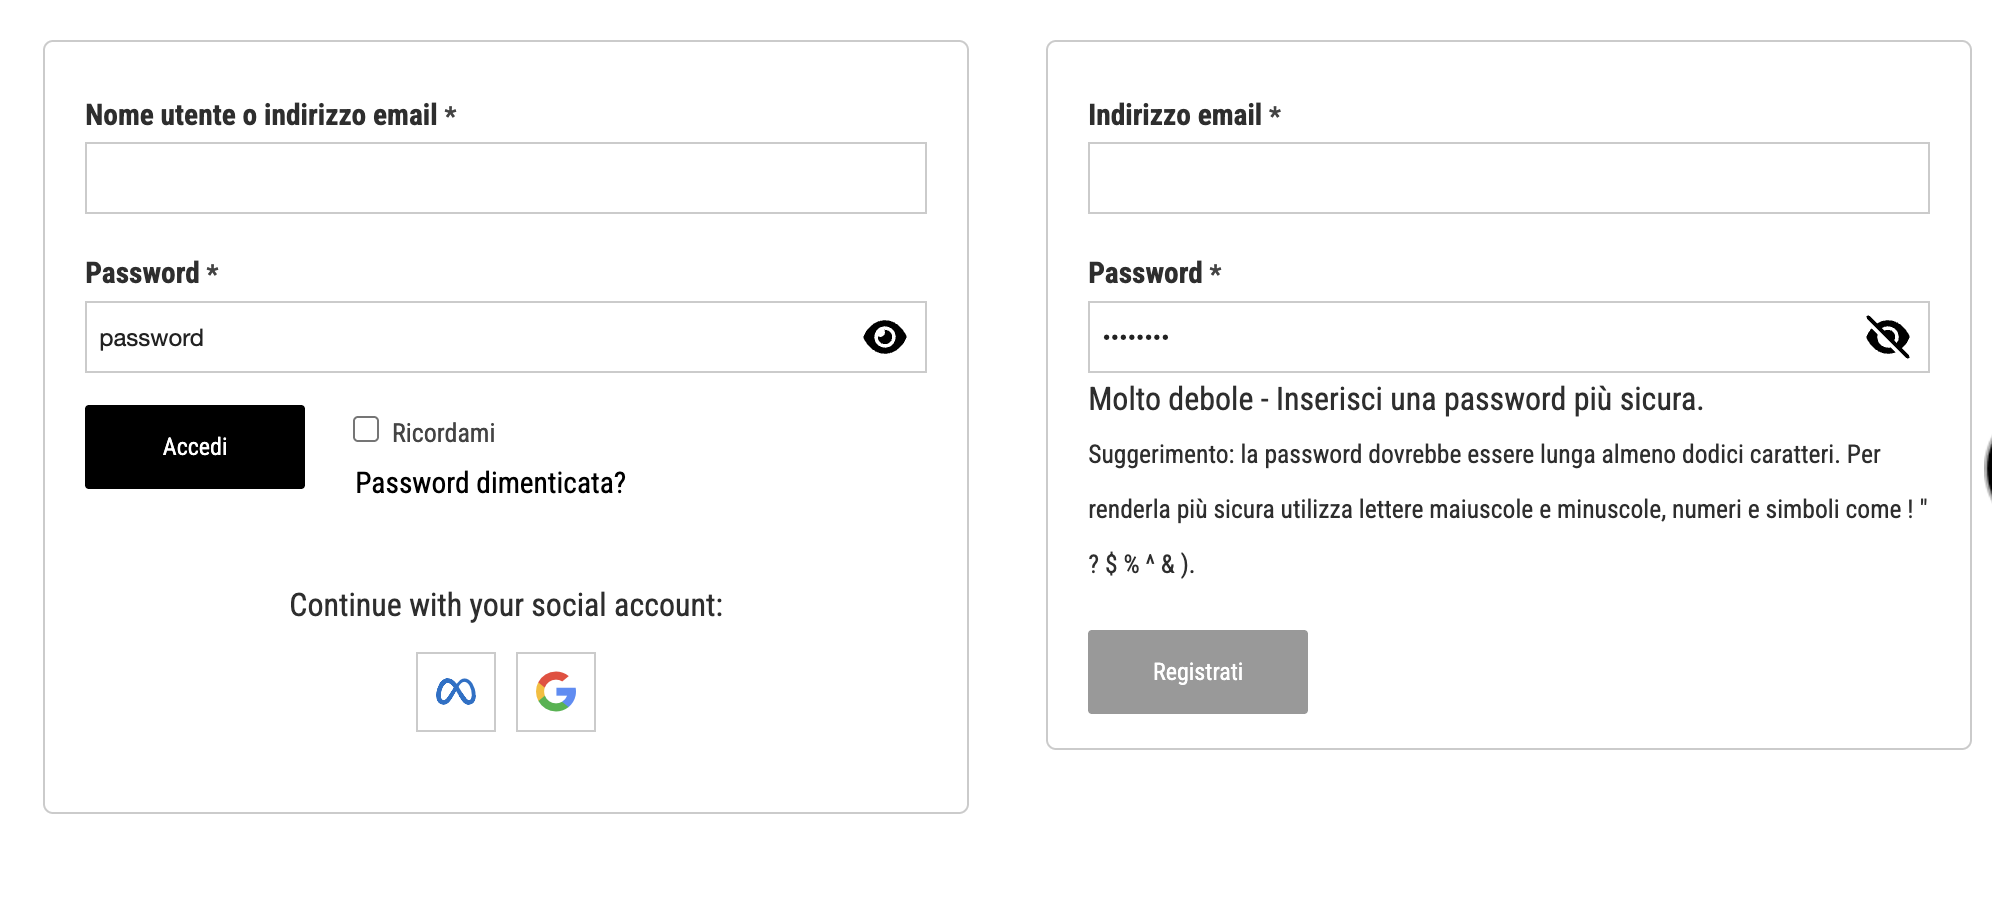Image resolution: width=1992 pixels, height=906 pixels.
Task: Click the Password label above login field
Action: pos(143,273)
